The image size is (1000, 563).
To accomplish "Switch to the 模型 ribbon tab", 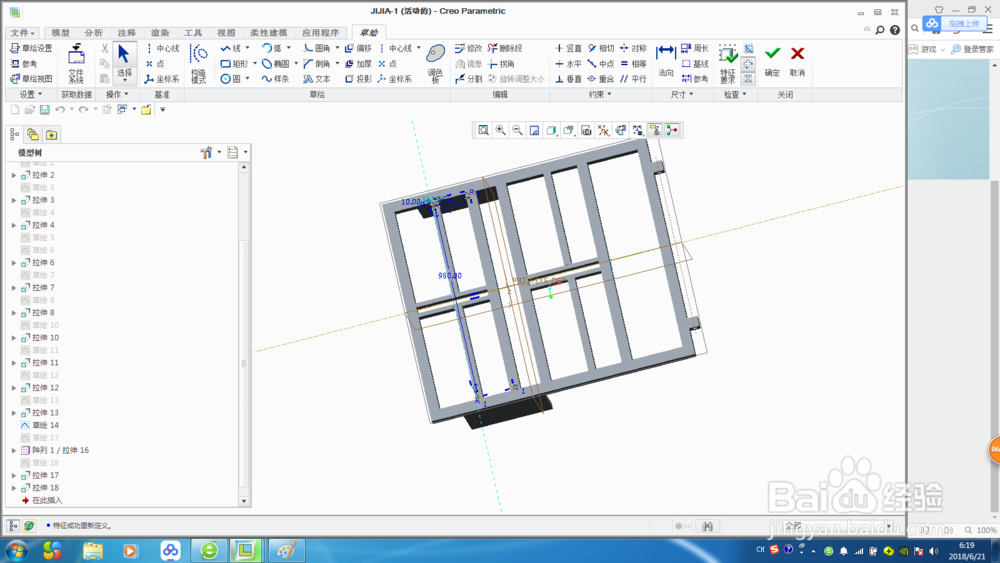I will pyautogui.click(x=60, y=33).
